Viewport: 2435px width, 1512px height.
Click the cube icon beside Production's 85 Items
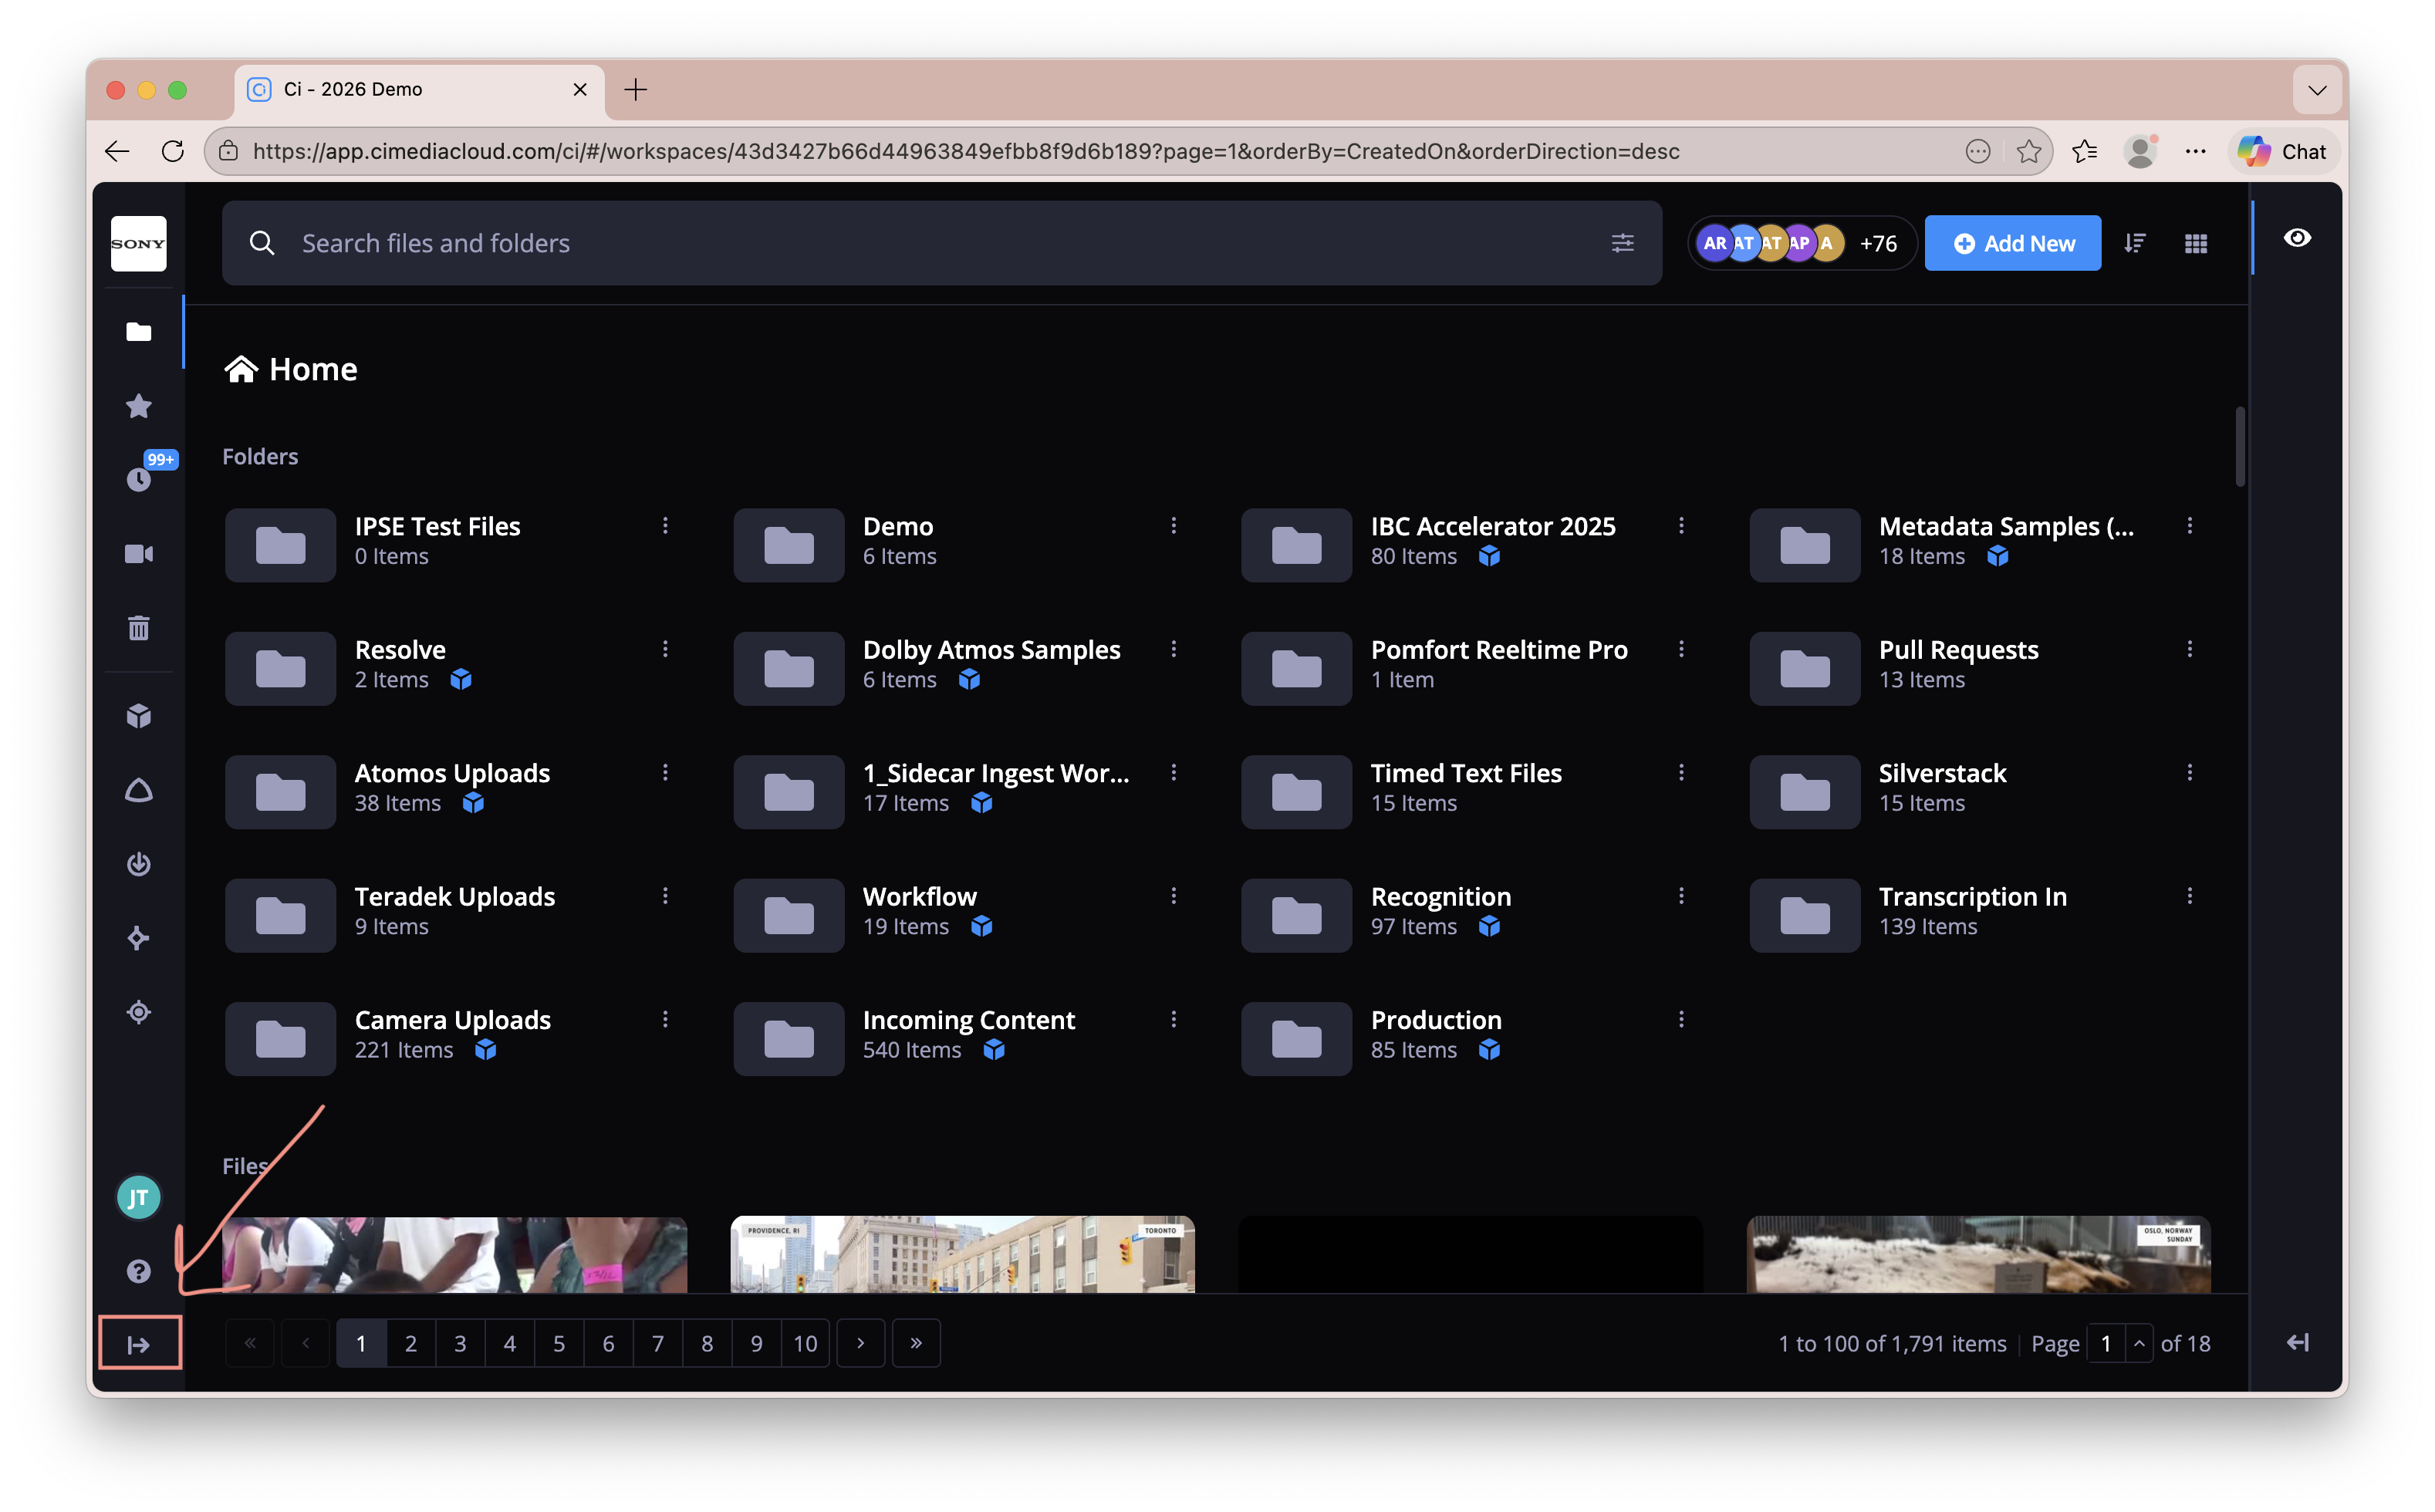[x=1489, y=1050]
